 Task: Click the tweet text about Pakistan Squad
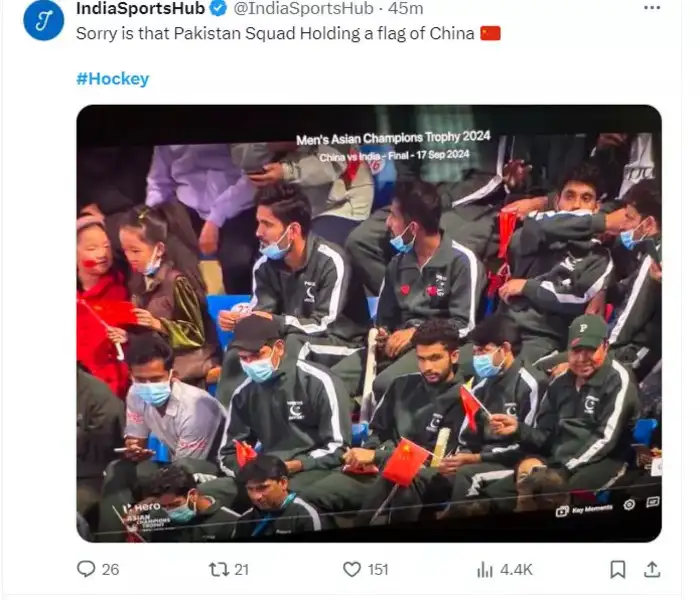275,34
